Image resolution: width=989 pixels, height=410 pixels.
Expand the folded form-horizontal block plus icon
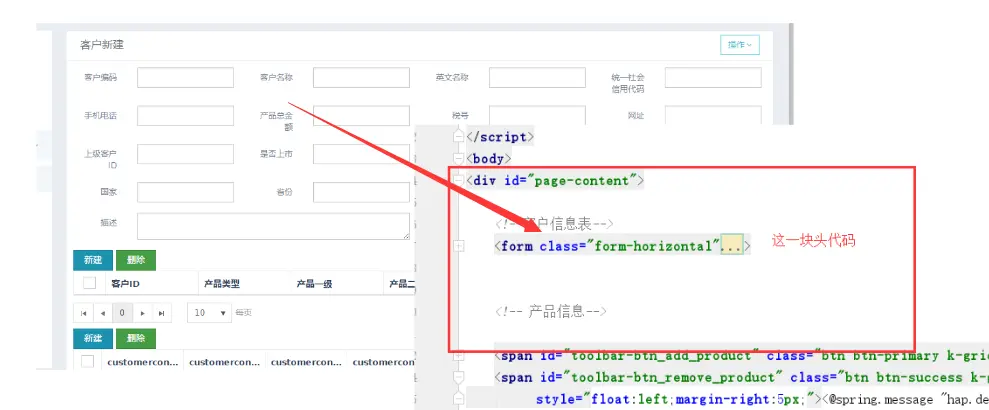[459, 247]
